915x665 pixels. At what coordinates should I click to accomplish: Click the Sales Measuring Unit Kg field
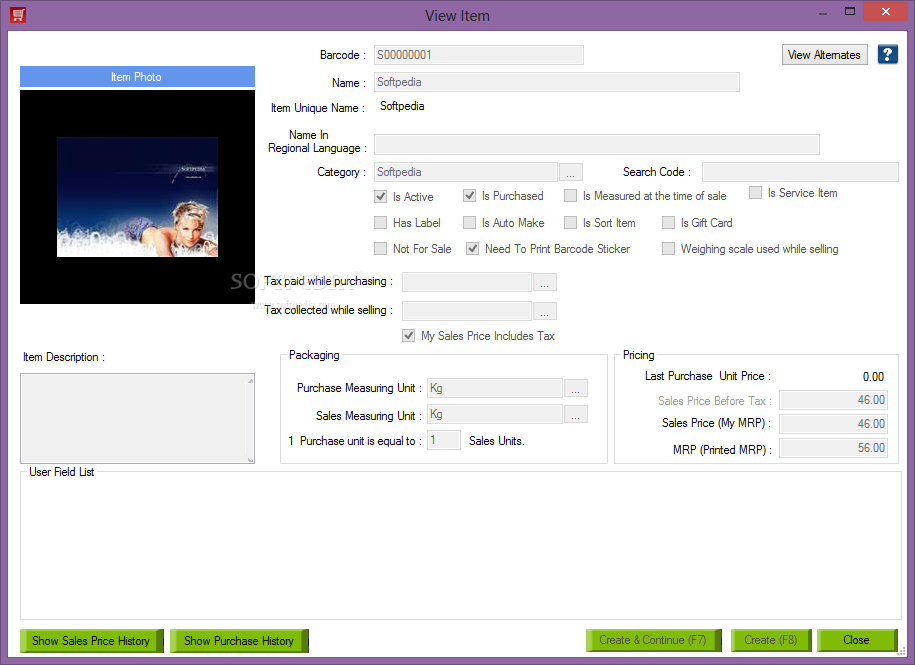tap(495, 414)
